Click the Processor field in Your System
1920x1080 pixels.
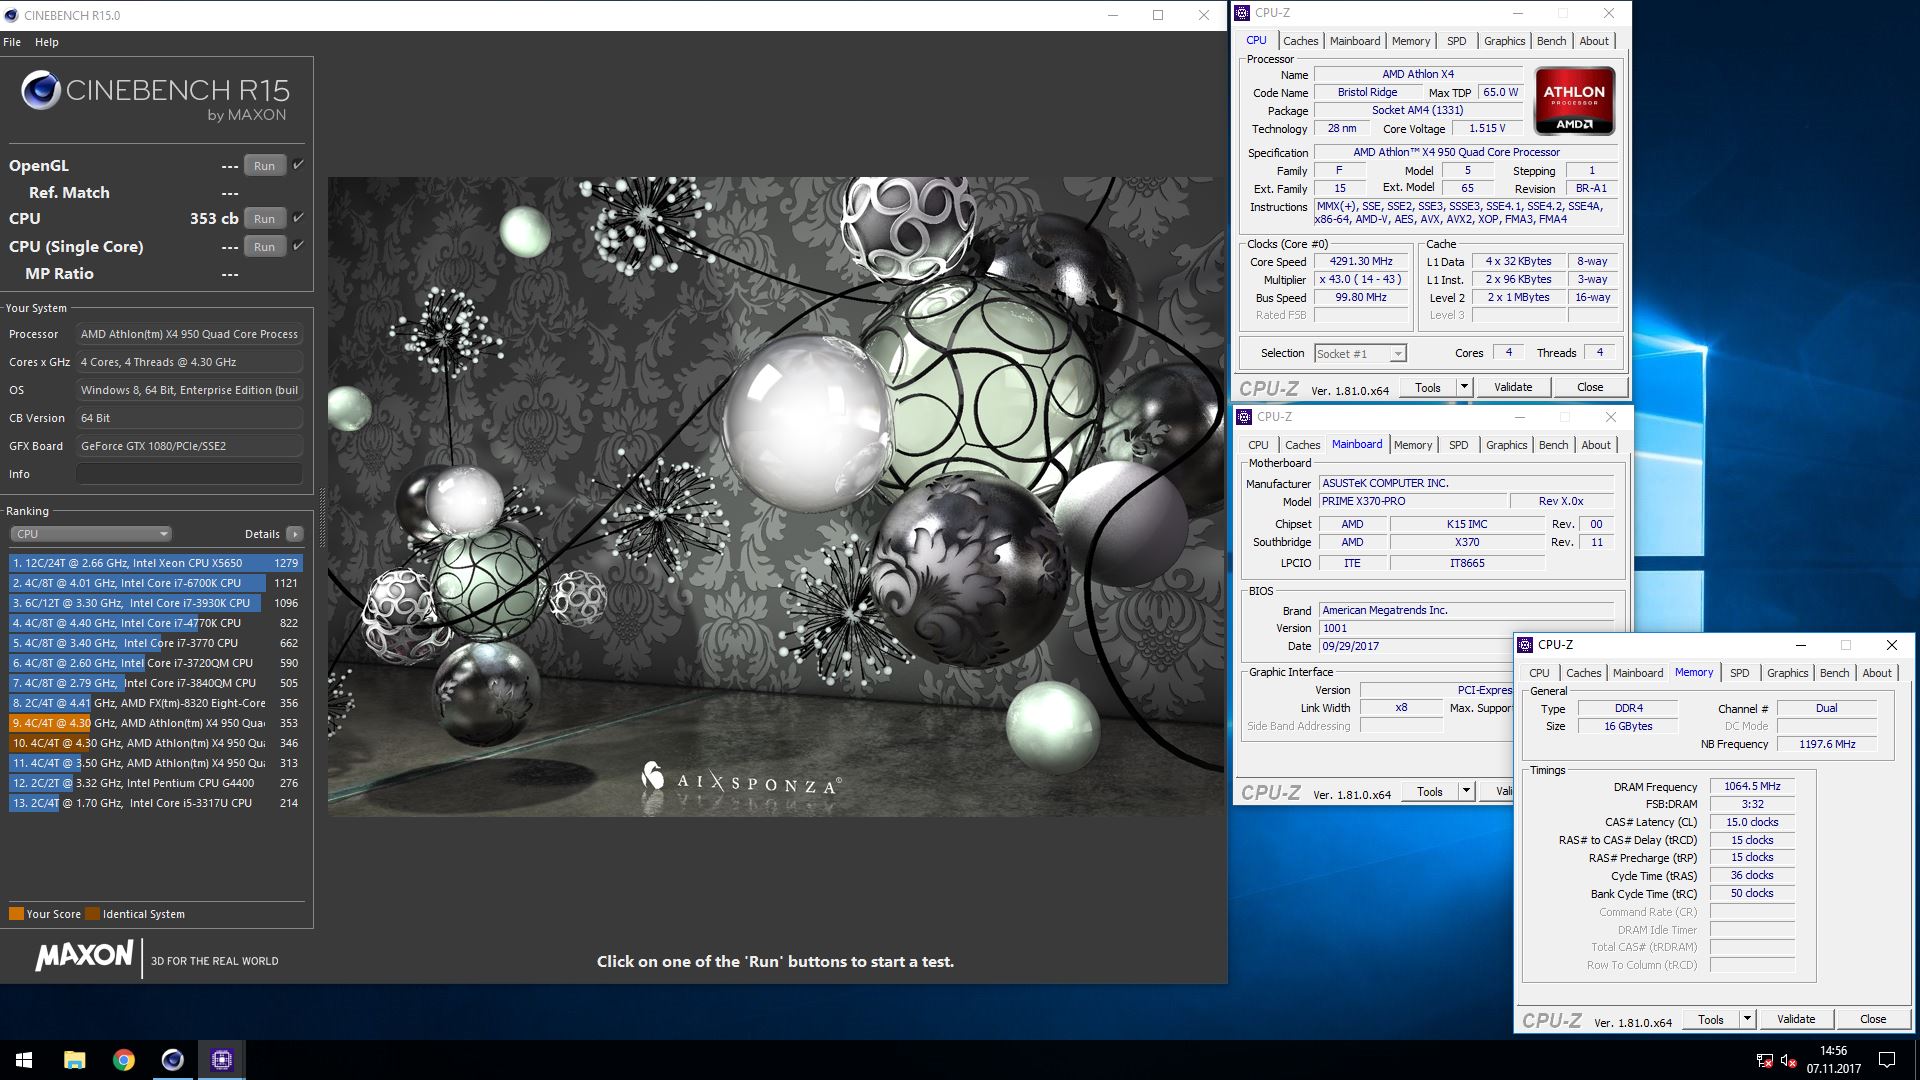click(x=189, y=334)
